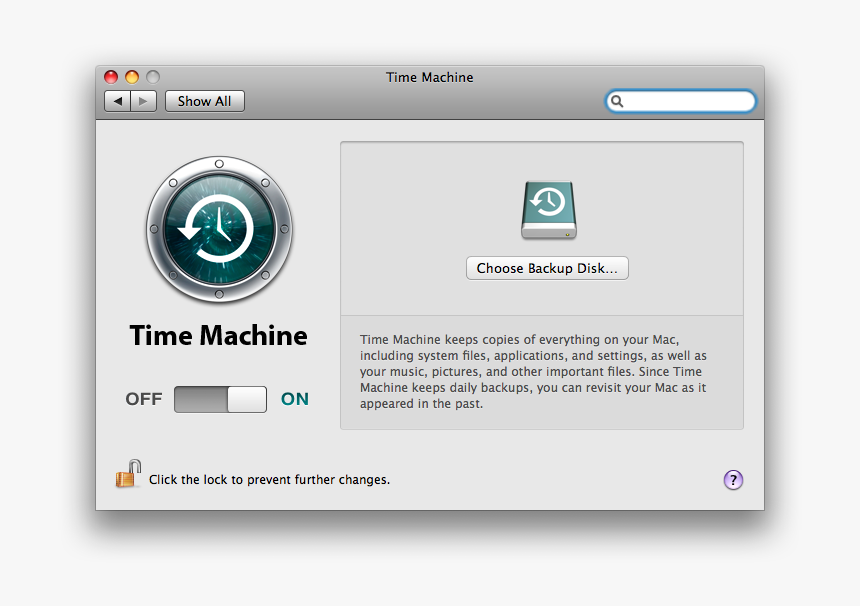Go back with the left arrow button
The width and height of the screenshot is (860, 606).
(x=117, y=101)
